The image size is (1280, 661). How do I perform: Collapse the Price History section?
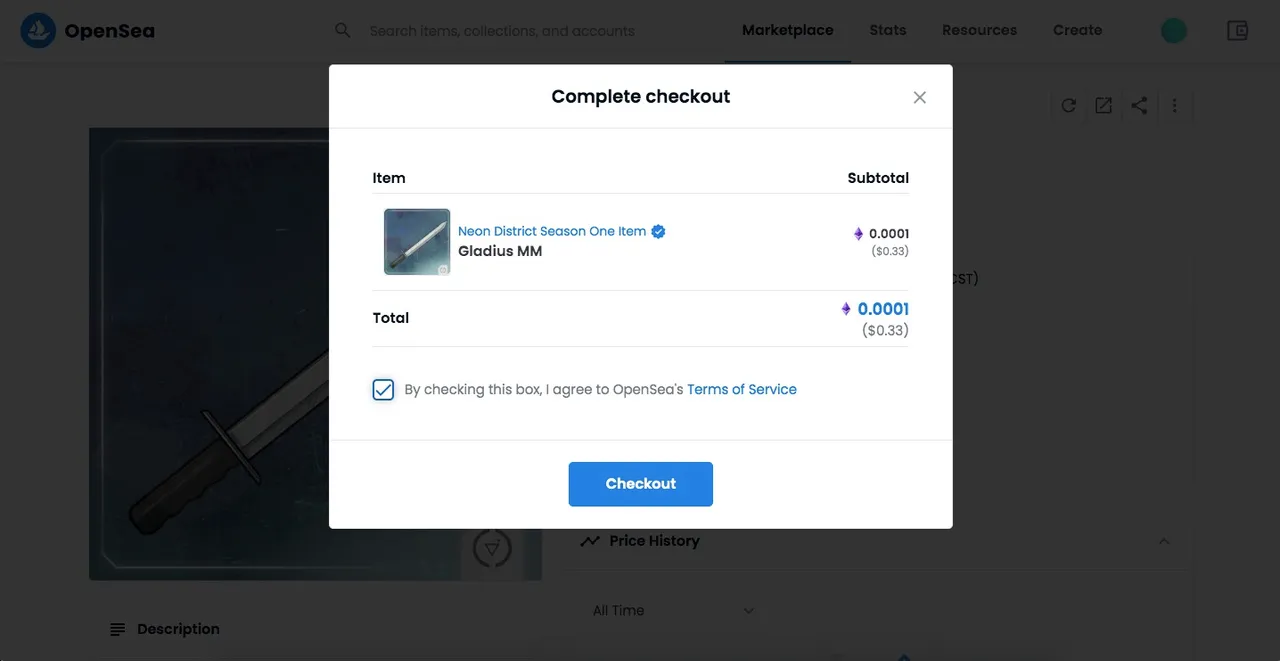coord(1164,541)
